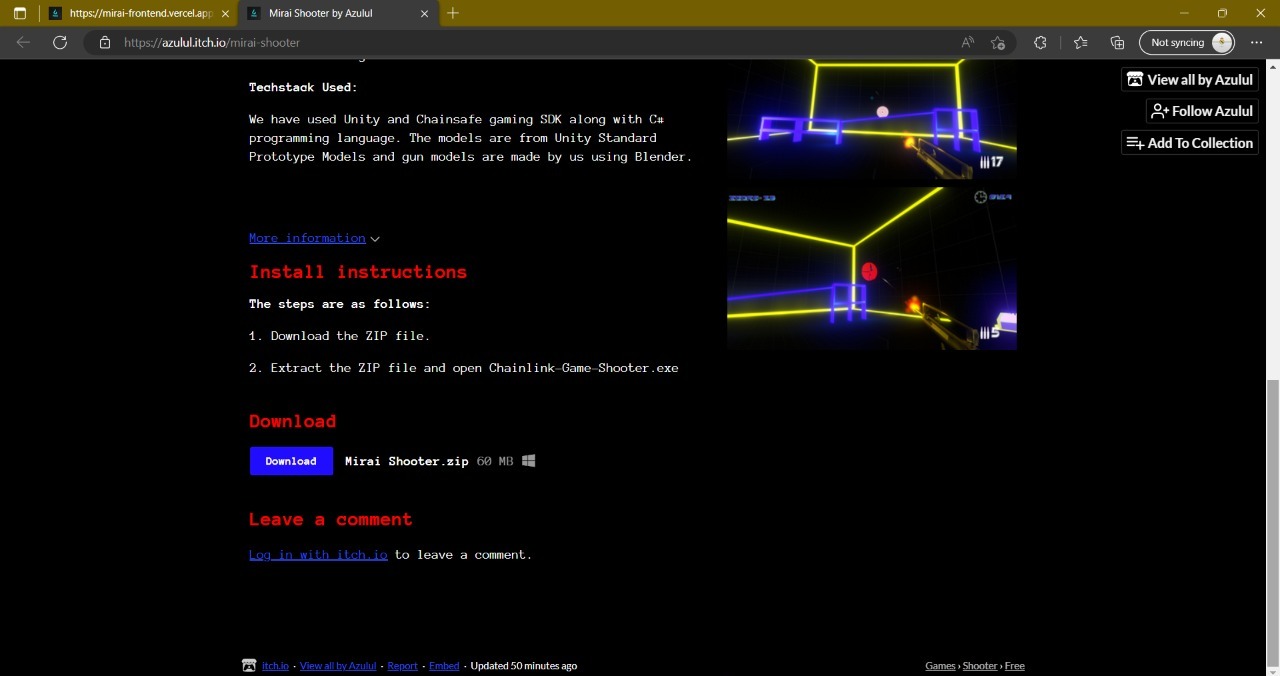1280x676 pixels.
Task: Click the Install instructions heading
Action: 358,272
